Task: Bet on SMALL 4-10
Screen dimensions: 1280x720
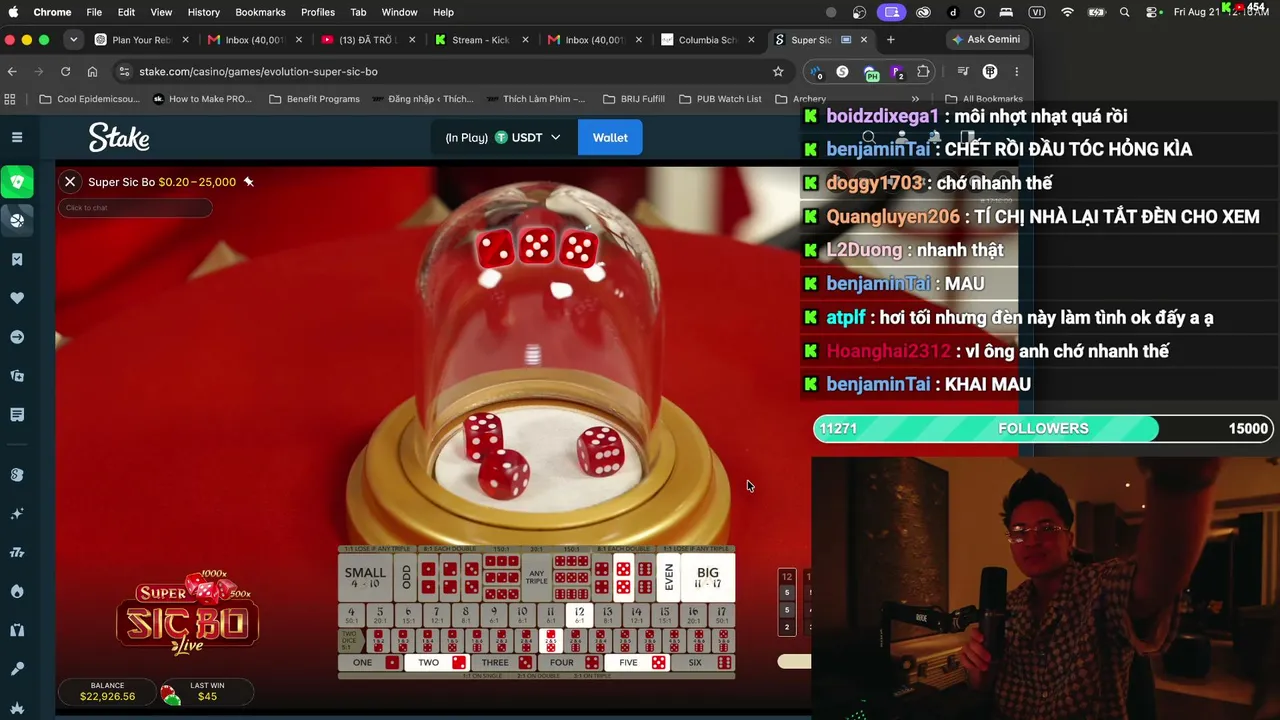Action: 365,578
